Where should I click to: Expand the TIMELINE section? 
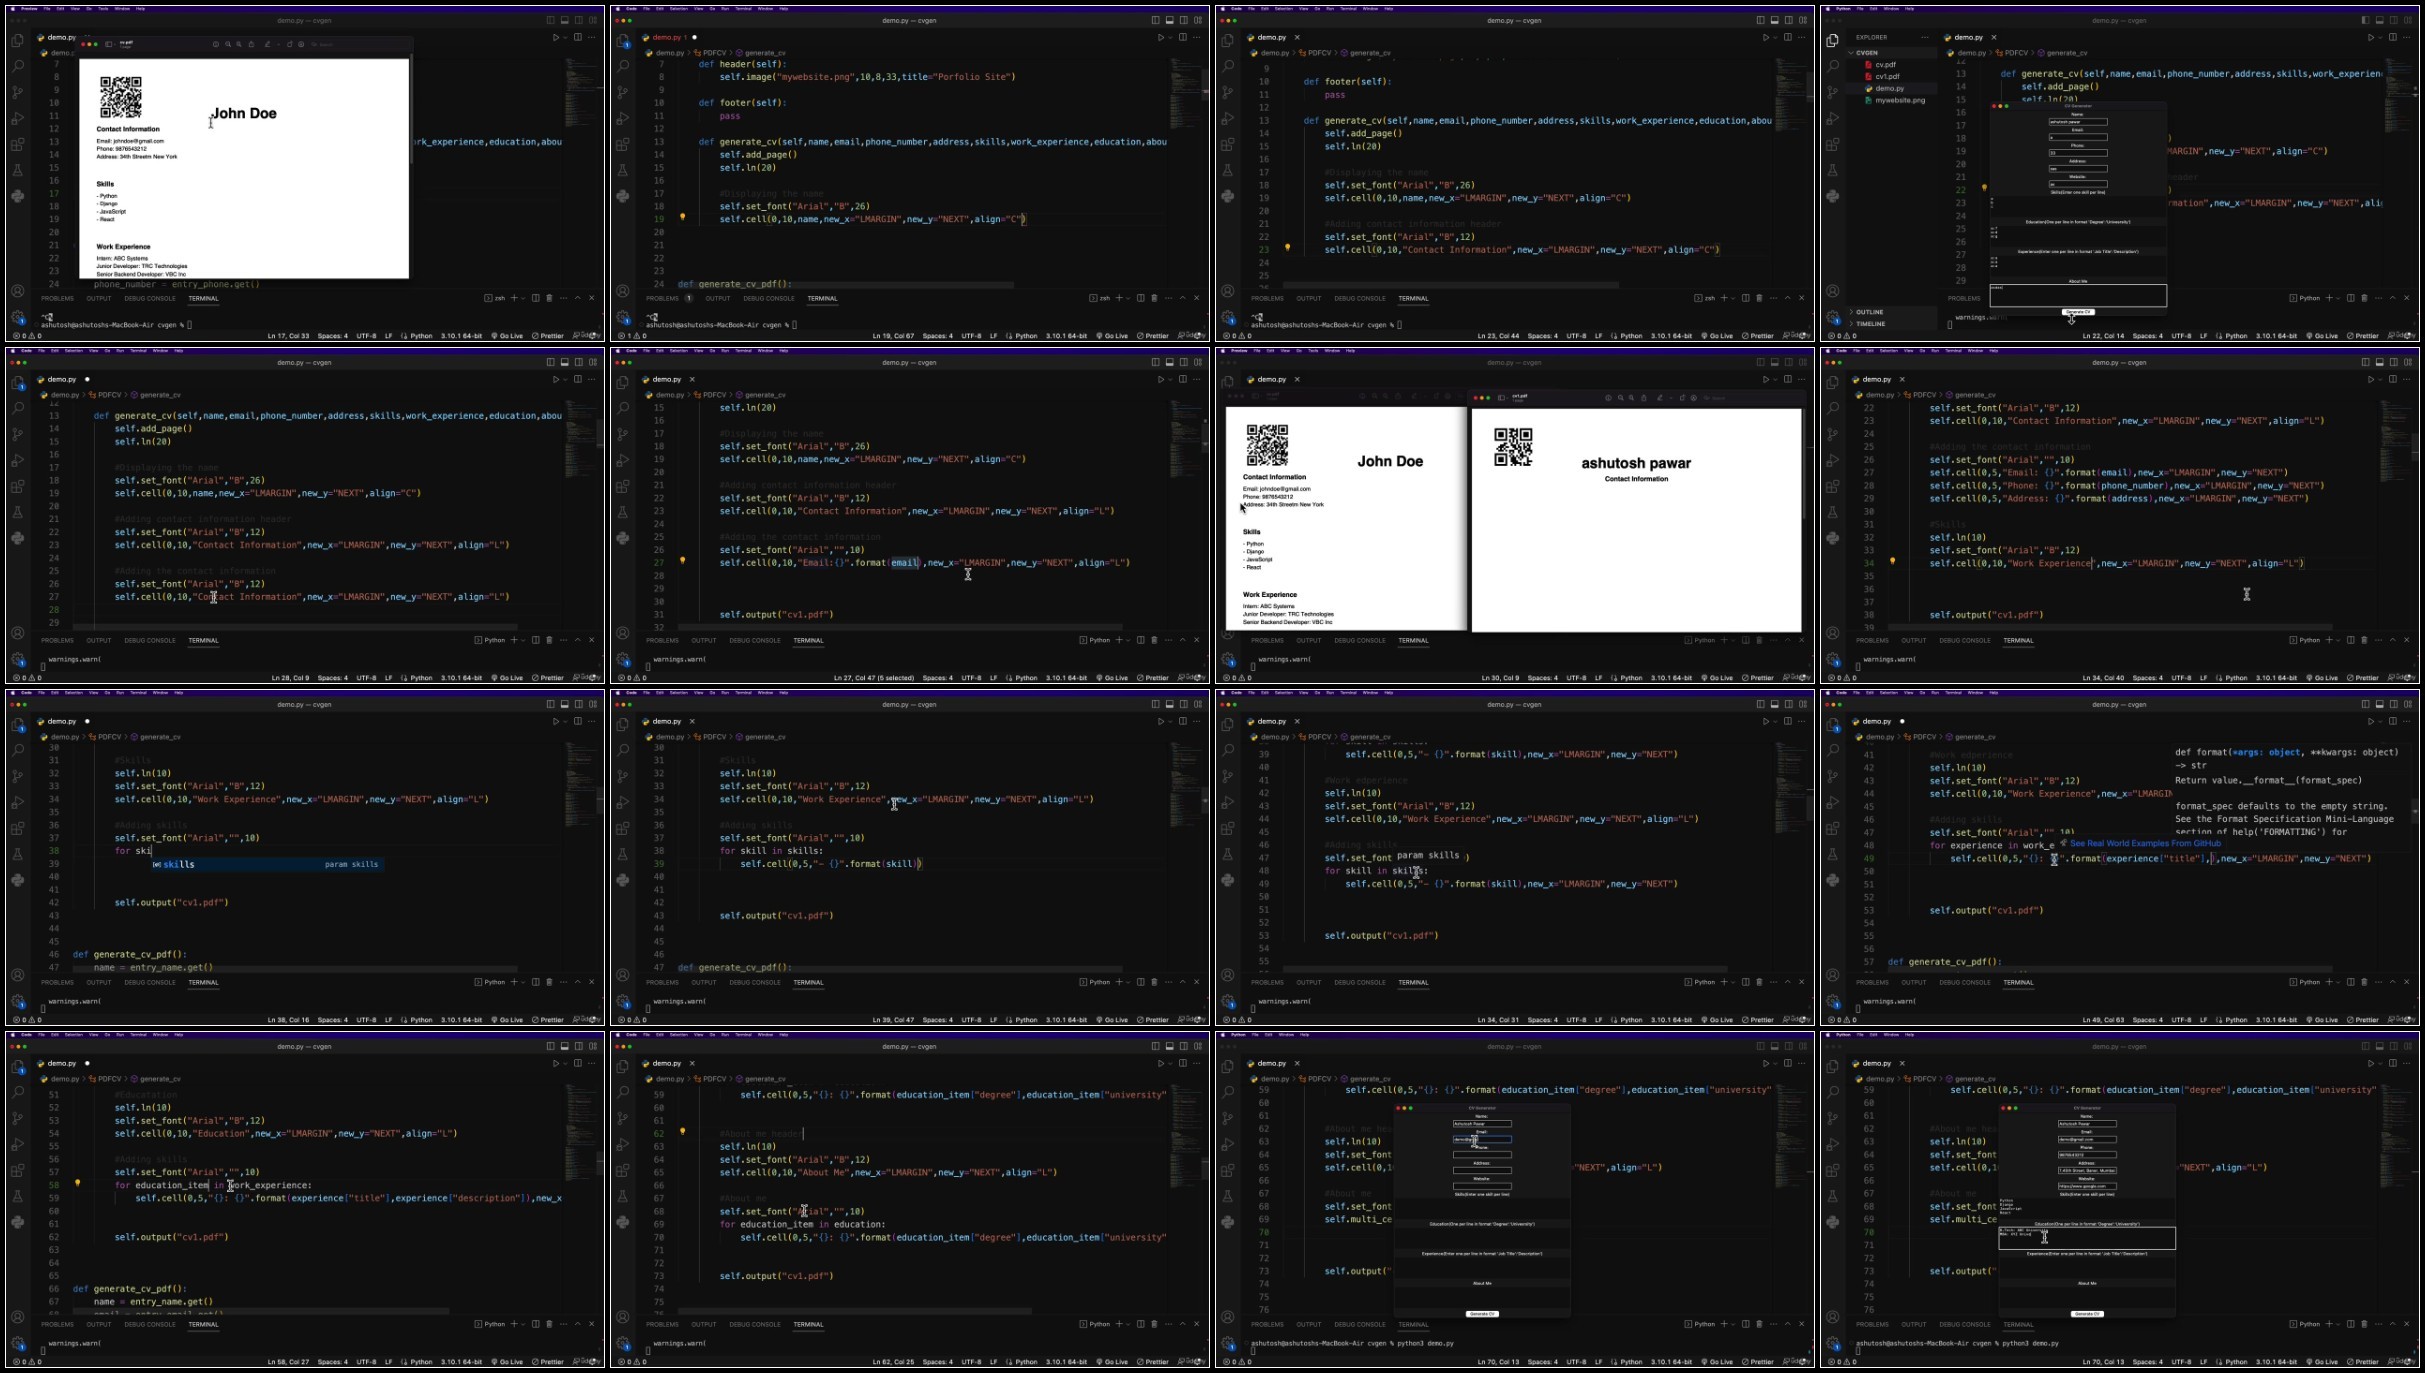click(1870, 324)
